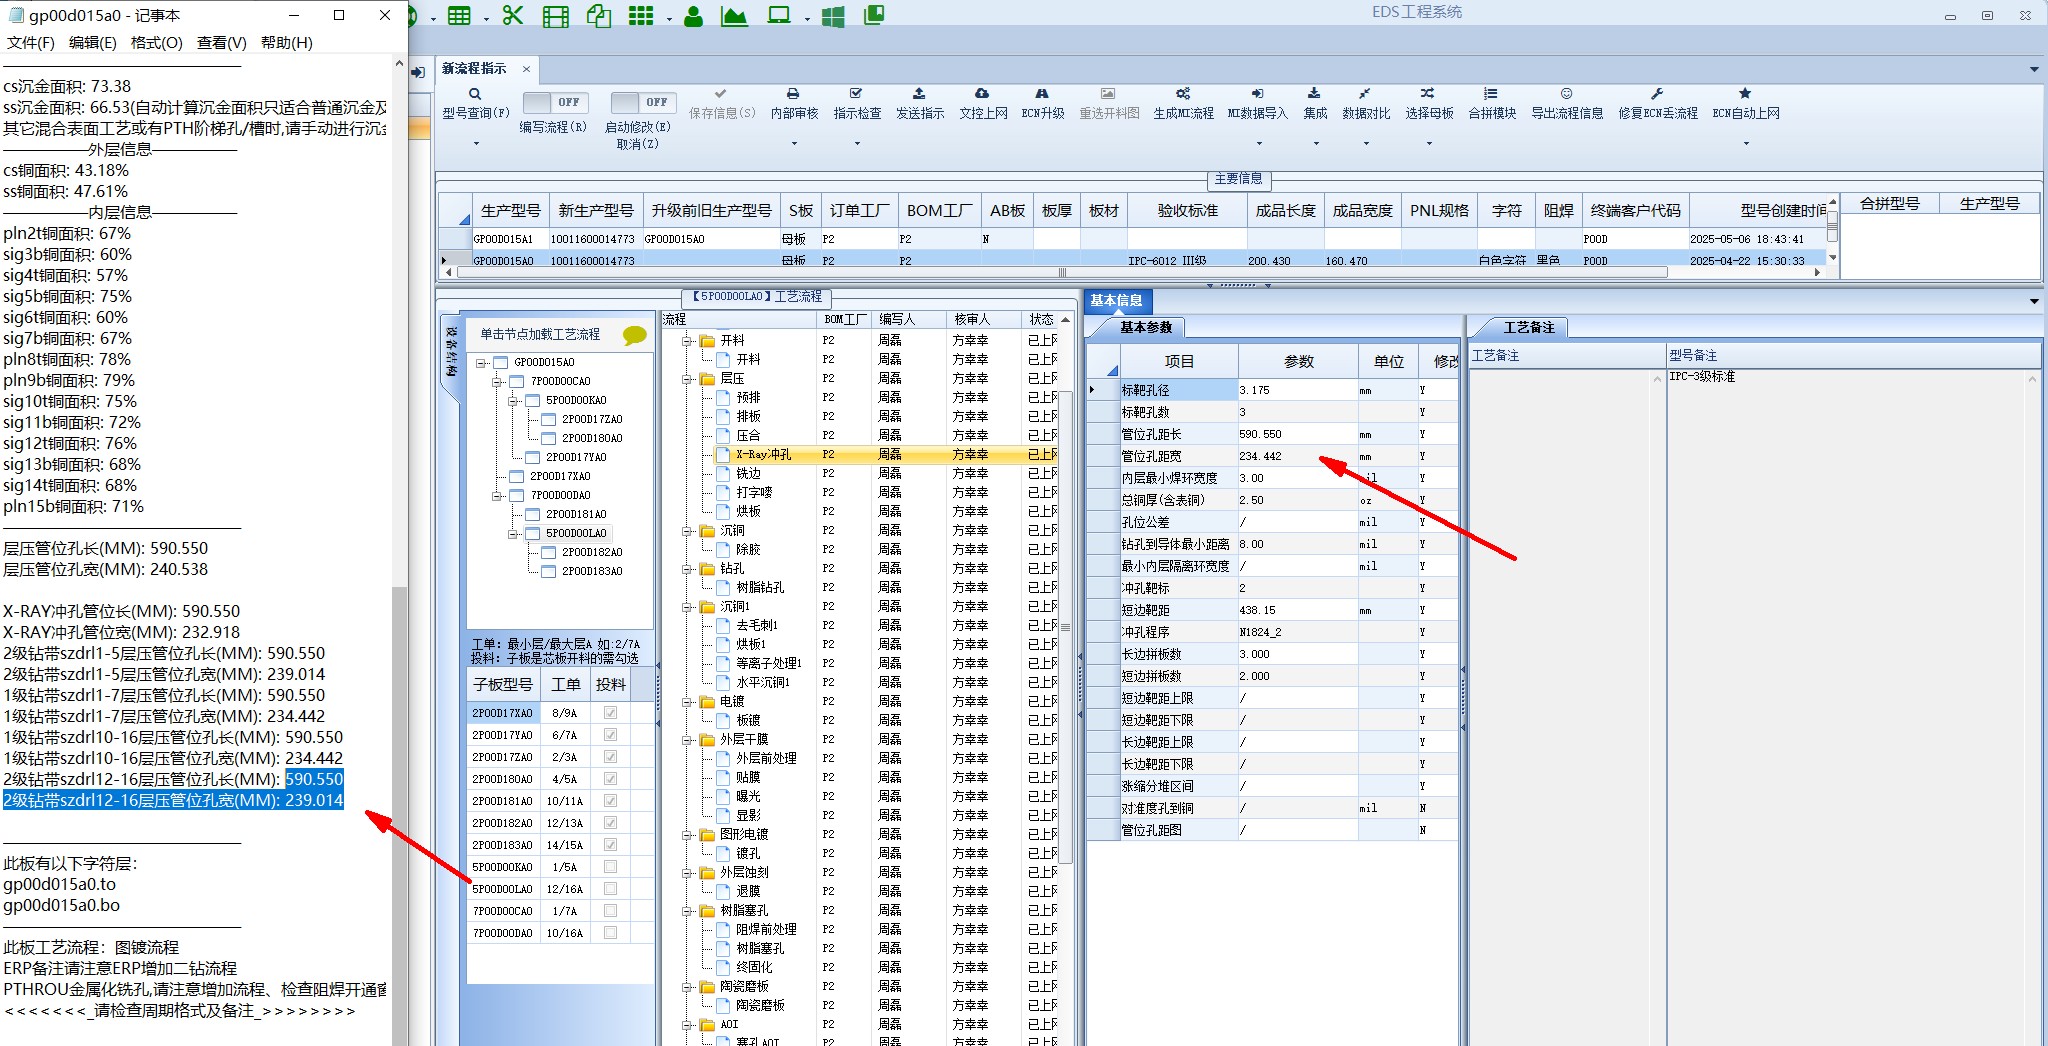Click the green user person icon
The image size is (2048, 1046).
pos(693,15)
